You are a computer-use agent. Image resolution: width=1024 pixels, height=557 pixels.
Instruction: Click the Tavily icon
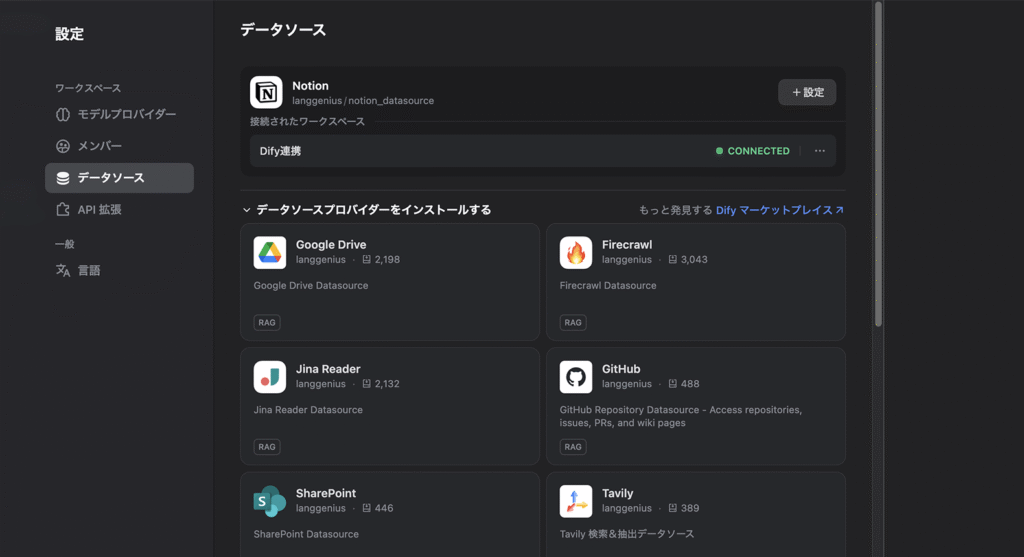(576, 501)
